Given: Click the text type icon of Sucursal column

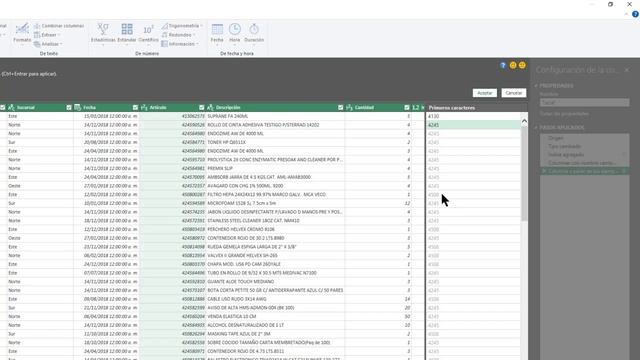Looking at the screenshot, I should [x=11, y=107].
